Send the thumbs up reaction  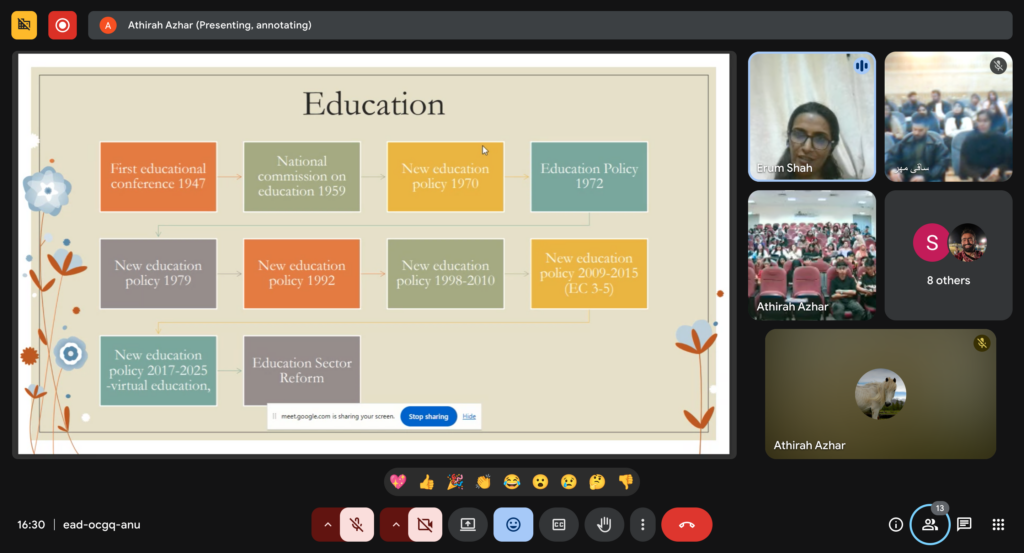point(427,482)
